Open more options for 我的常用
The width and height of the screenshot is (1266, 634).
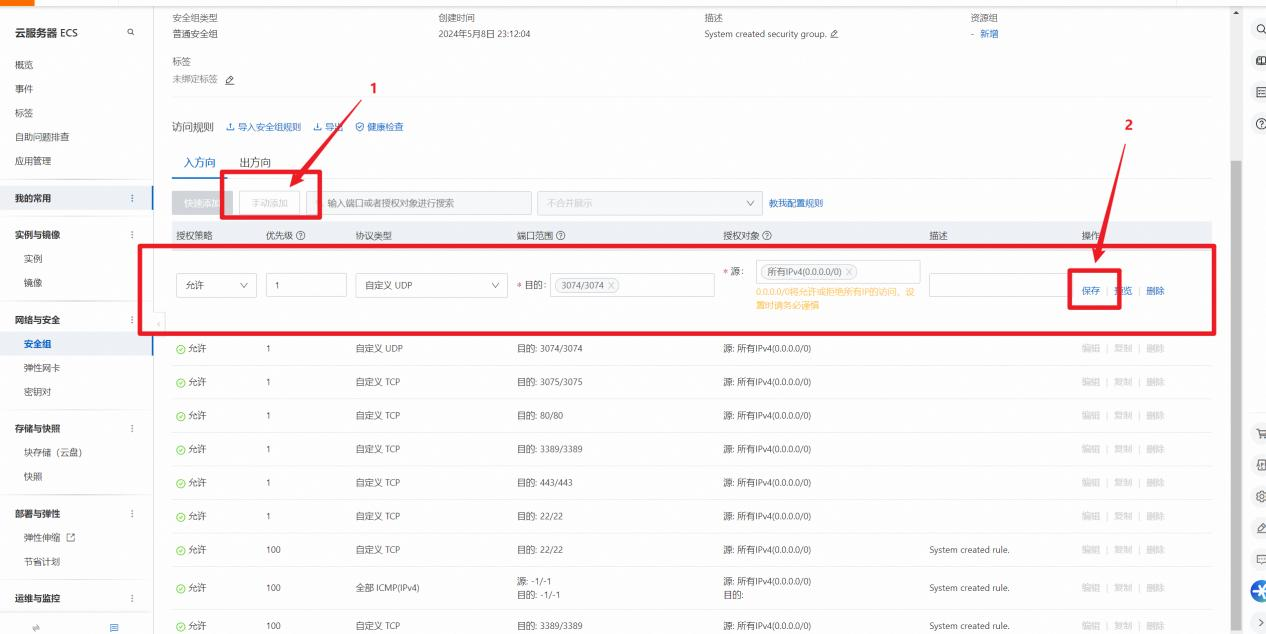(132, 199)
